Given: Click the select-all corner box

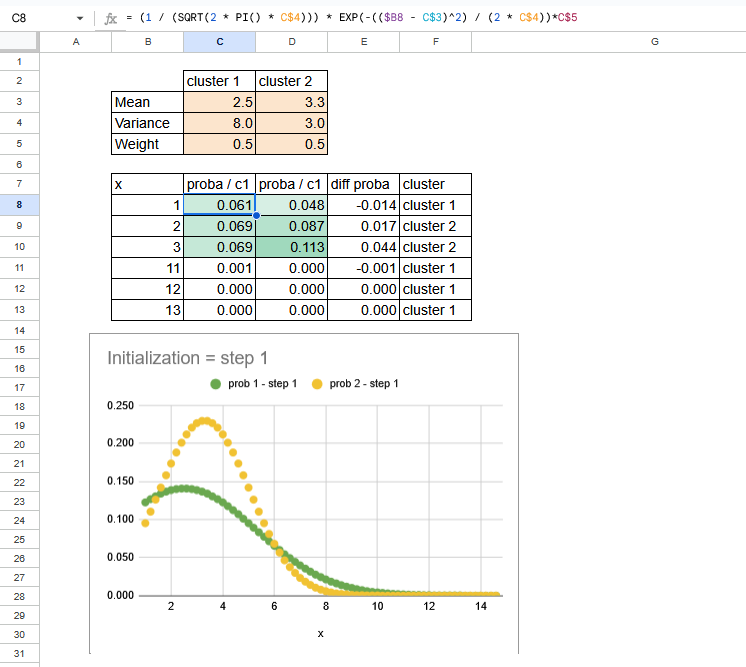Looking at the screenshot, I should click(x=20, y=41).
